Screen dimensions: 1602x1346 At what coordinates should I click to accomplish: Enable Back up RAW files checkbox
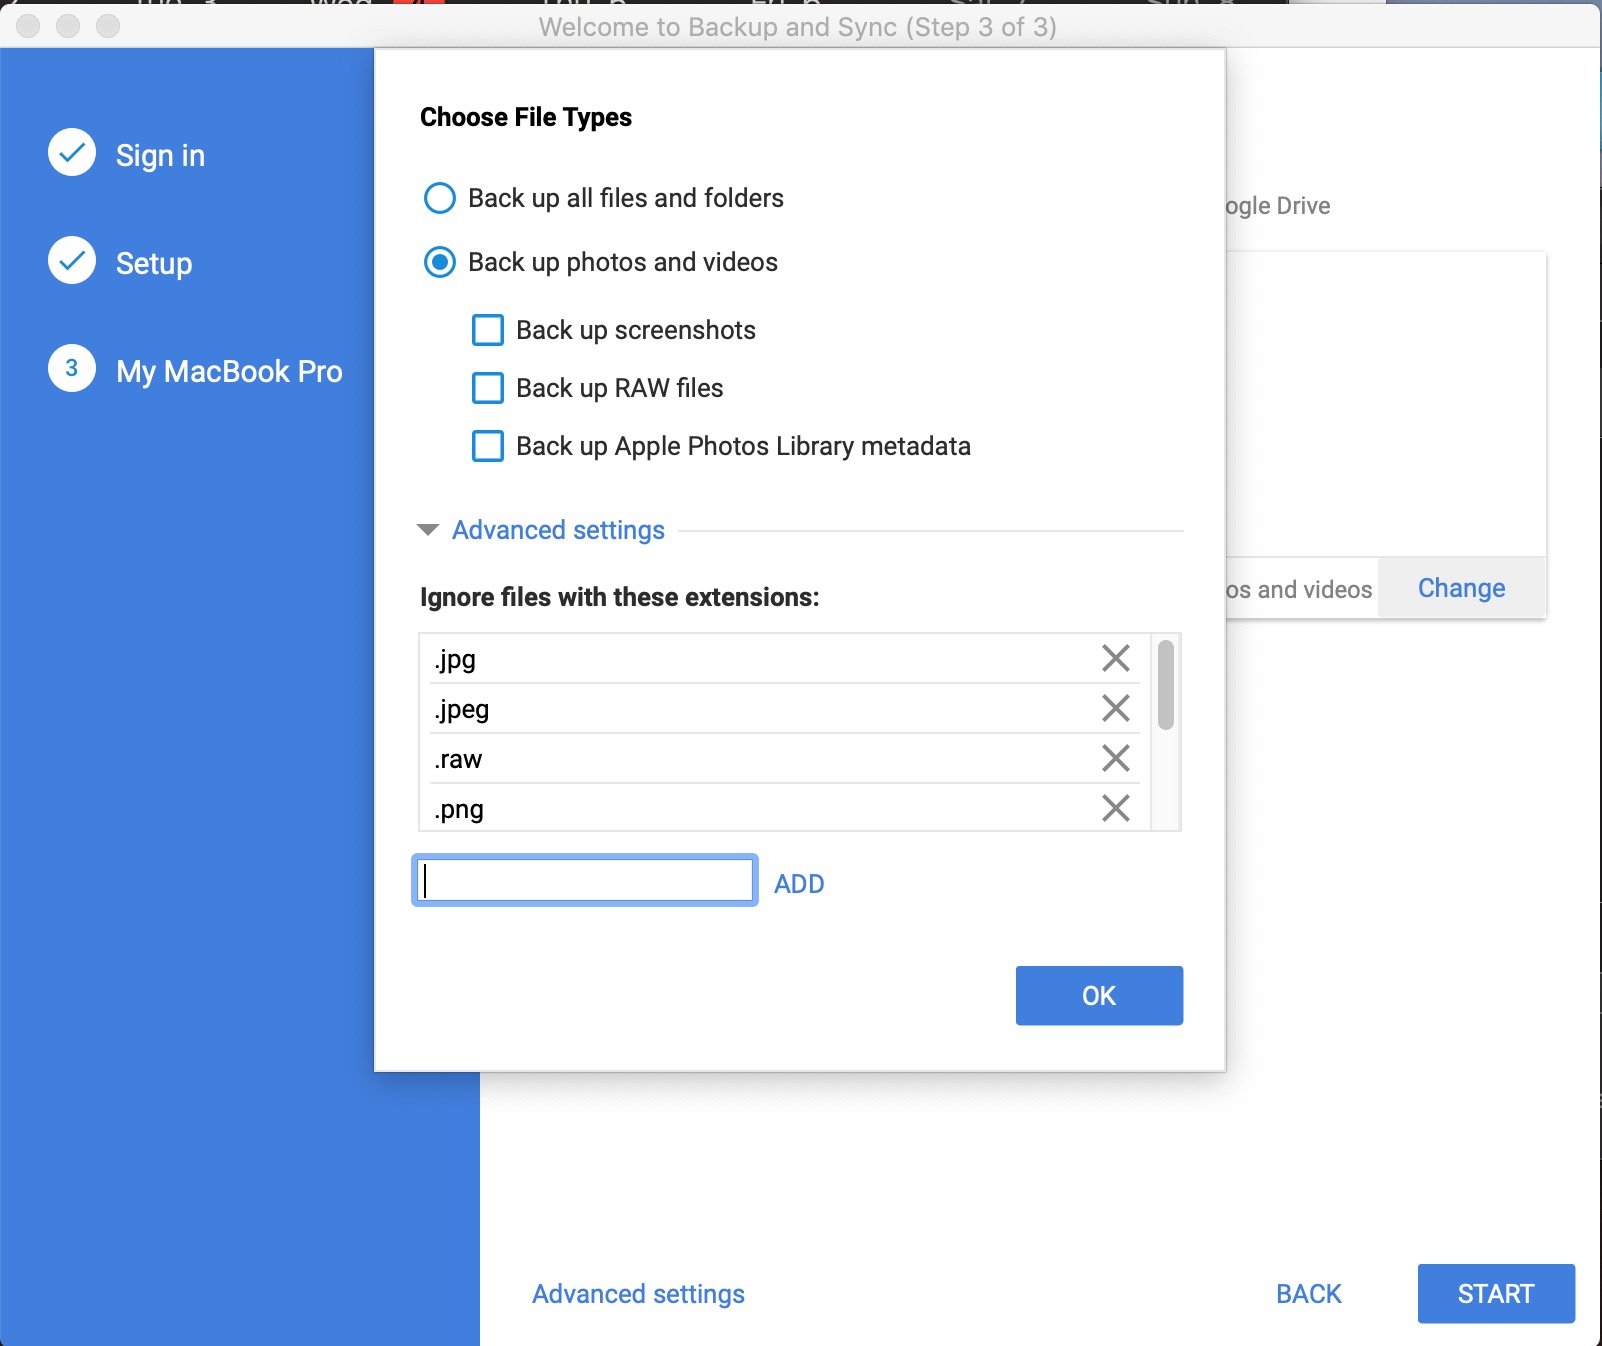pos(488,388)
